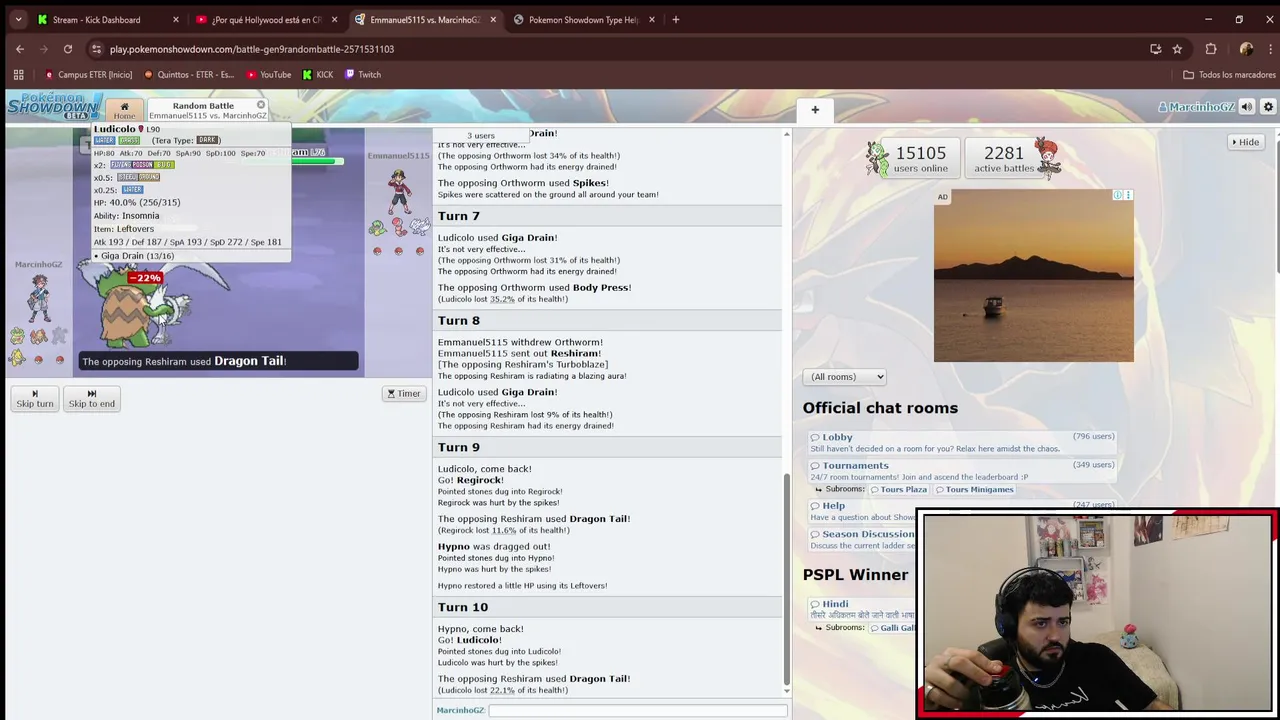Open the KICK bookmark

click(x=318, y=75)
